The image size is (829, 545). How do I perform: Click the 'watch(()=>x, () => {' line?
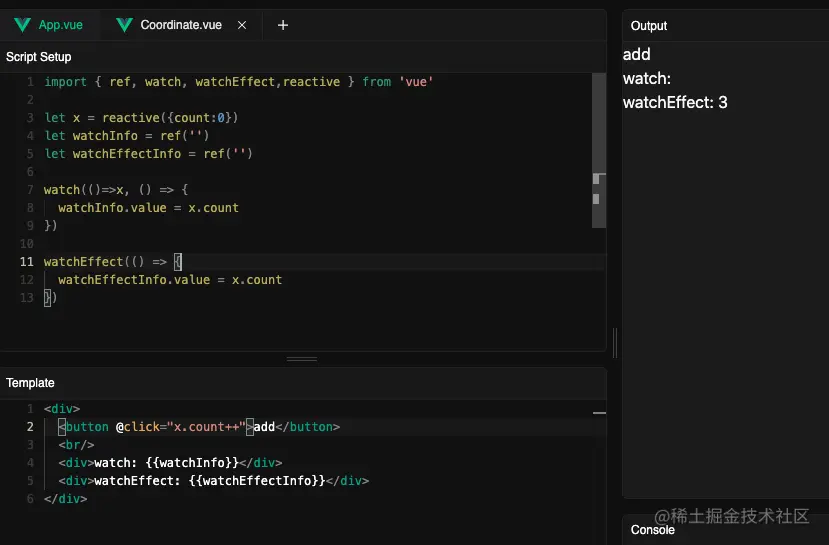[x=116, y=190]
